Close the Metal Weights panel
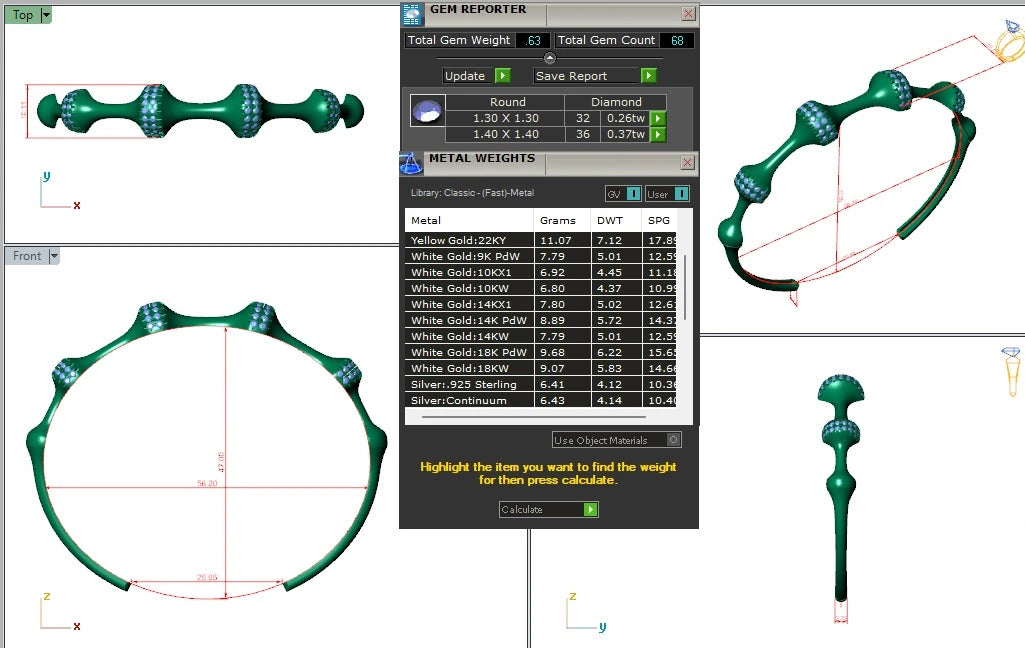1025x648 pixels. pos(687,162)
